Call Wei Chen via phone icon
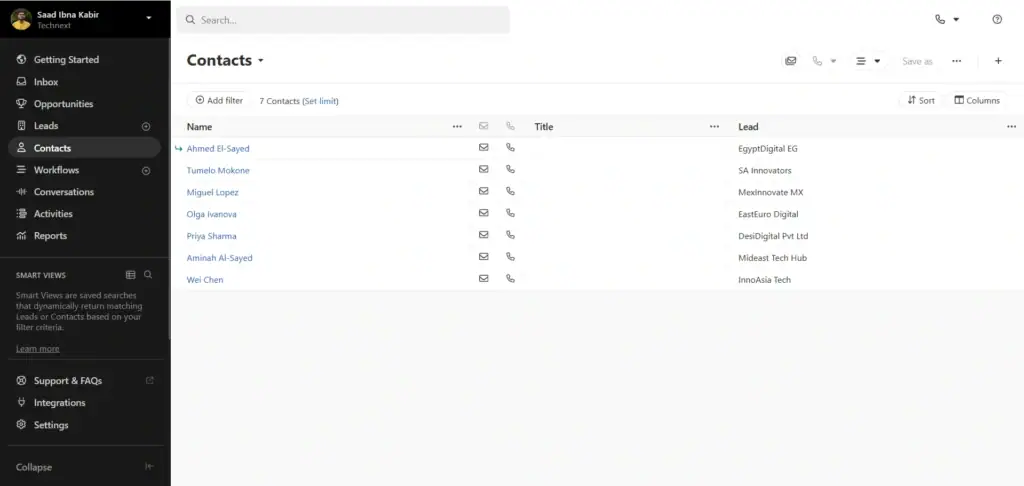 [510, 278]
